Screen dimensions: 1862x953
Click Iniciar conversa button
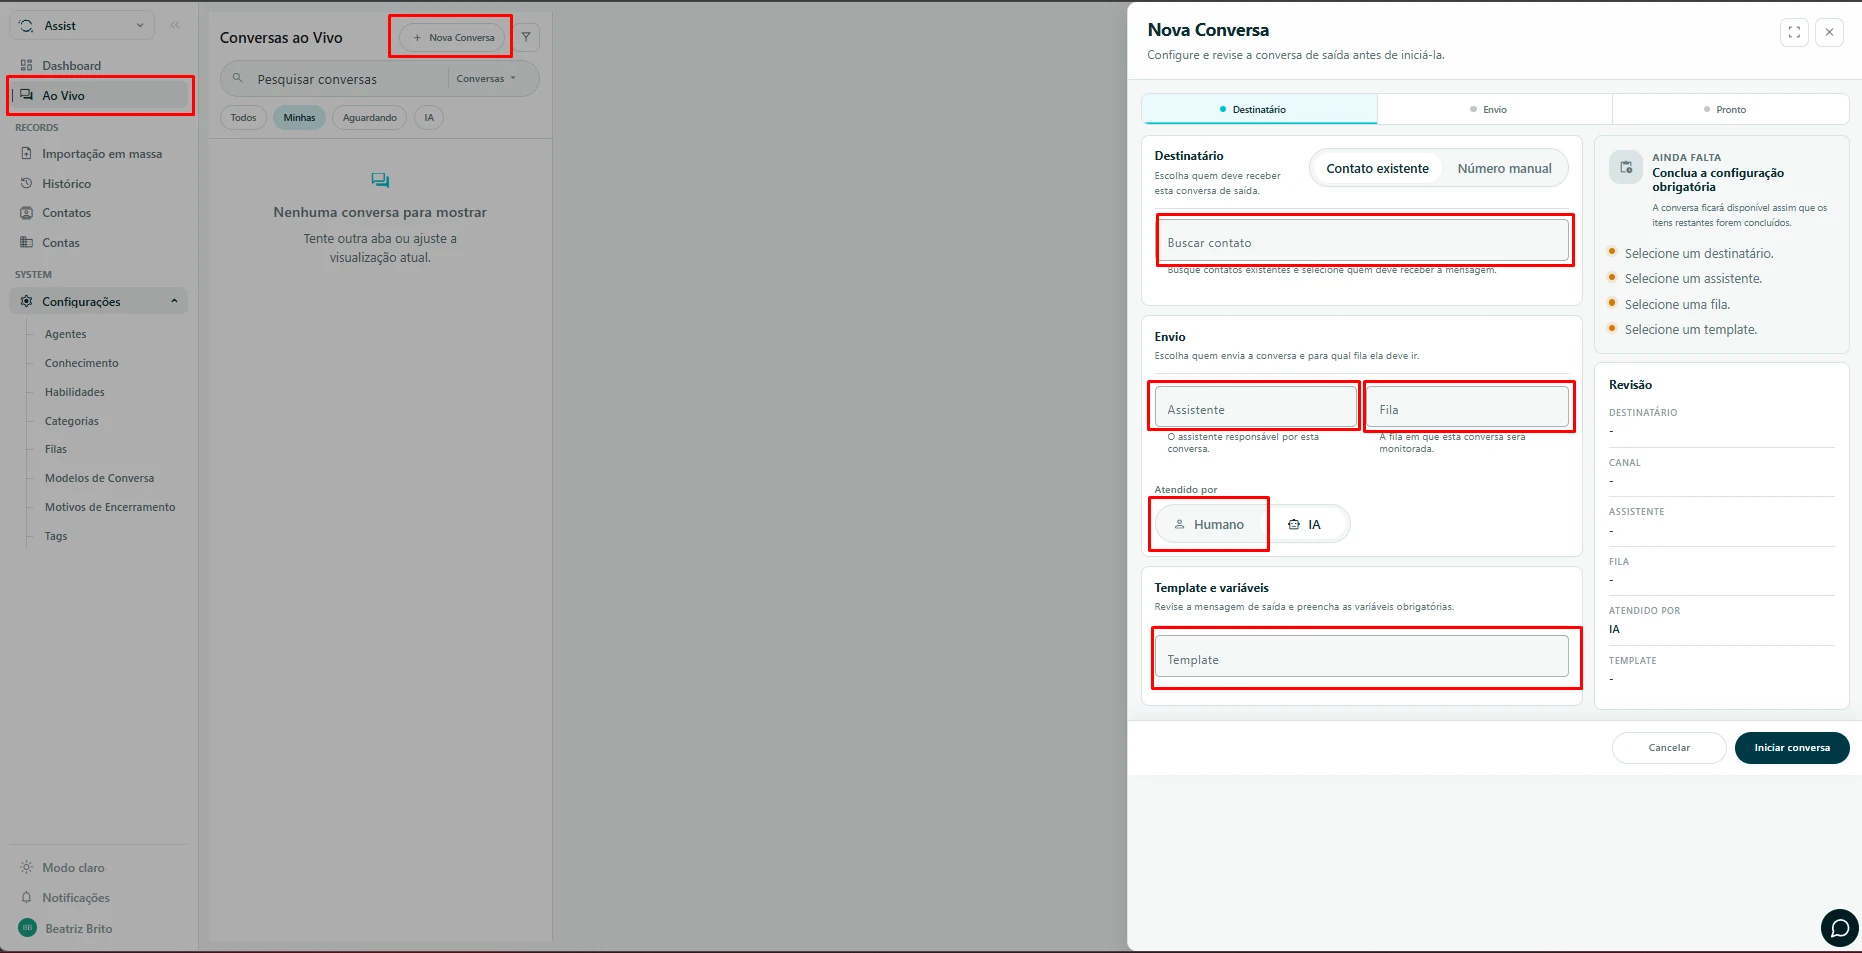coord(1792,748)
